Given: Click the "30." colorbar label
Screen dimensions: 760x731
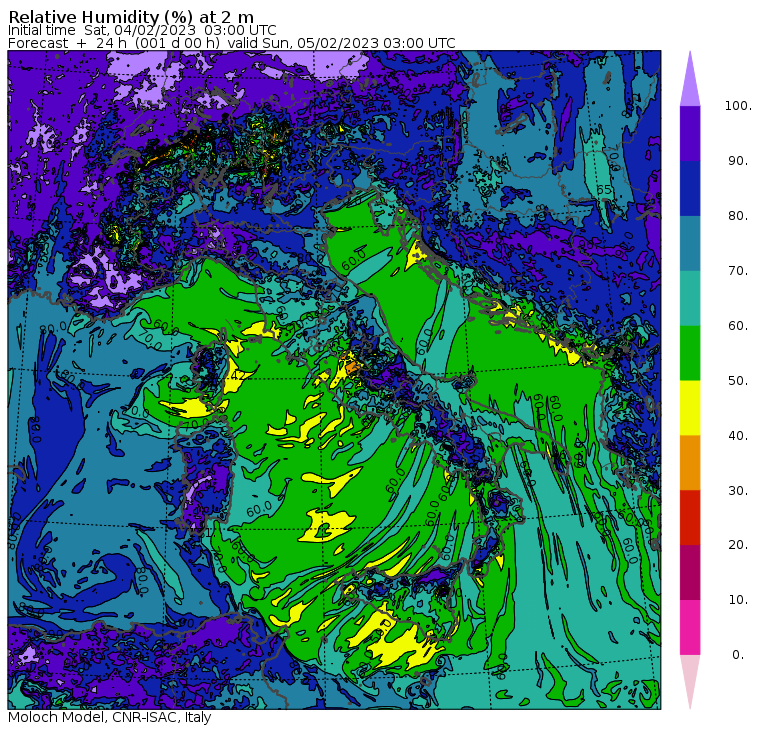Looking at the screenshot, I should [x=738, y=490].
